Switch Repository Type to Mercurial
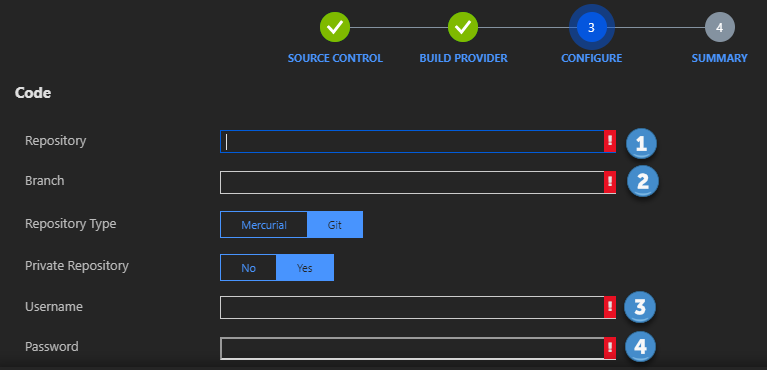This screenshot has width=767, height=370. click(264, 225)
